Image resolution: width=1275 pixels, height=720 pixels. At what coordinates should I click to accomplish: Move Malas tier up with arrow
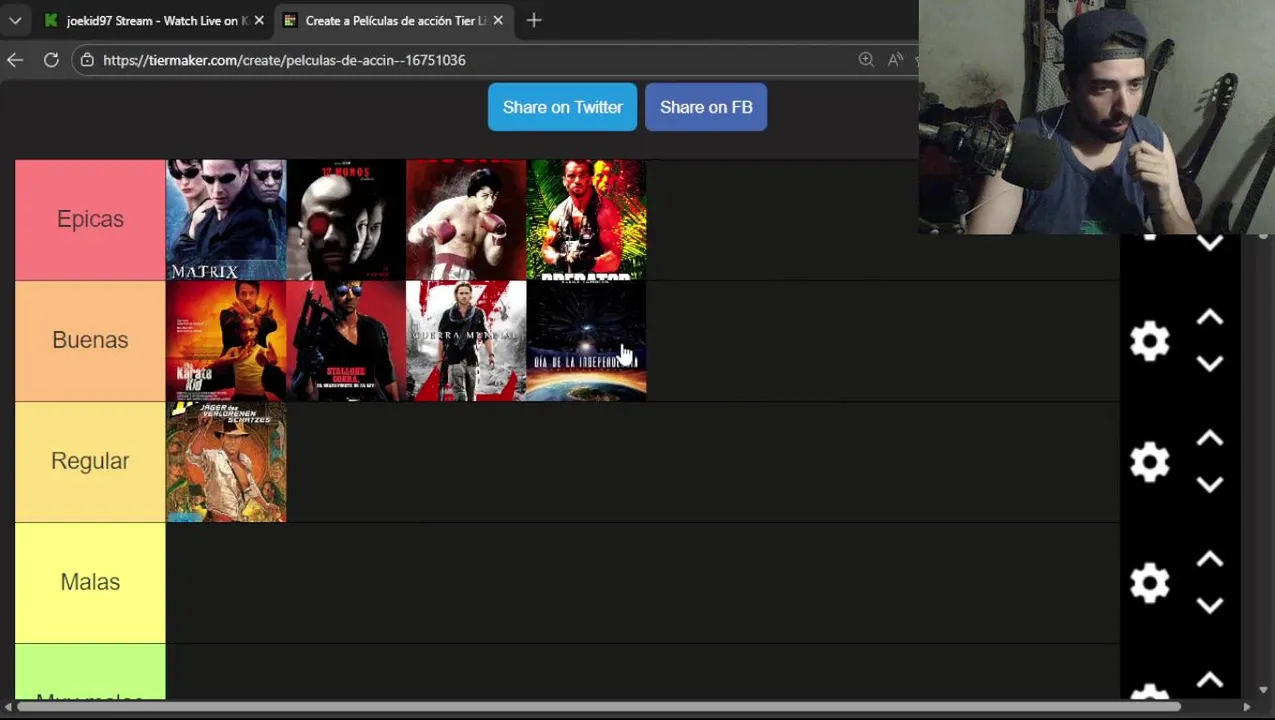pyautogui.click(x=1210, y=560)
